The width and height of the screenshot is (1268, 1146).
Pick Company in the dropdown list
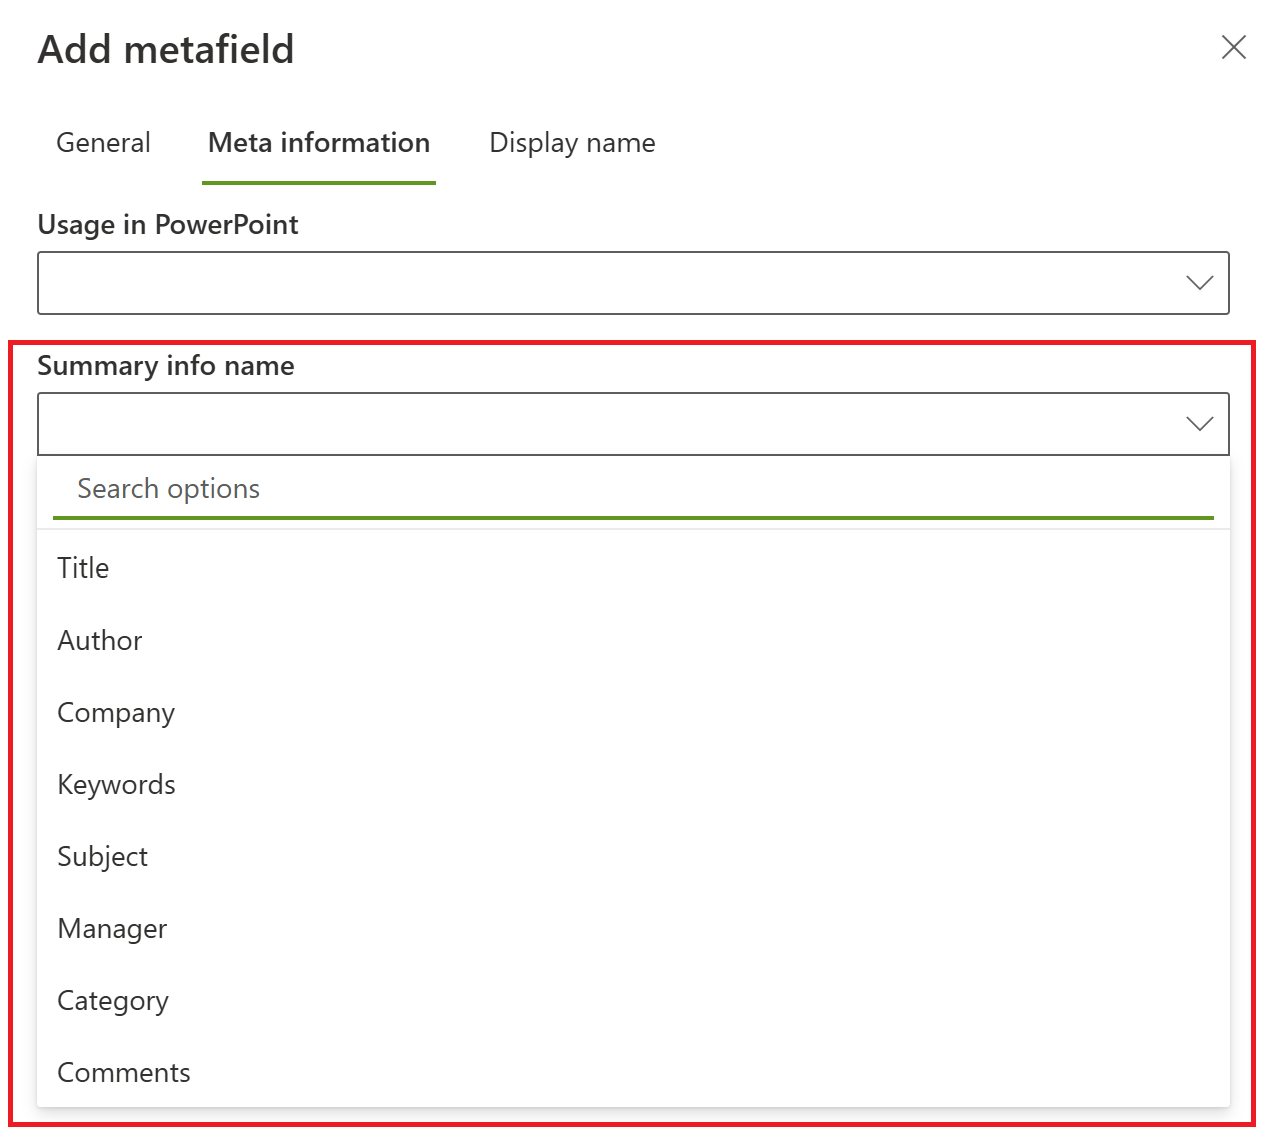[x=116, y=712]
